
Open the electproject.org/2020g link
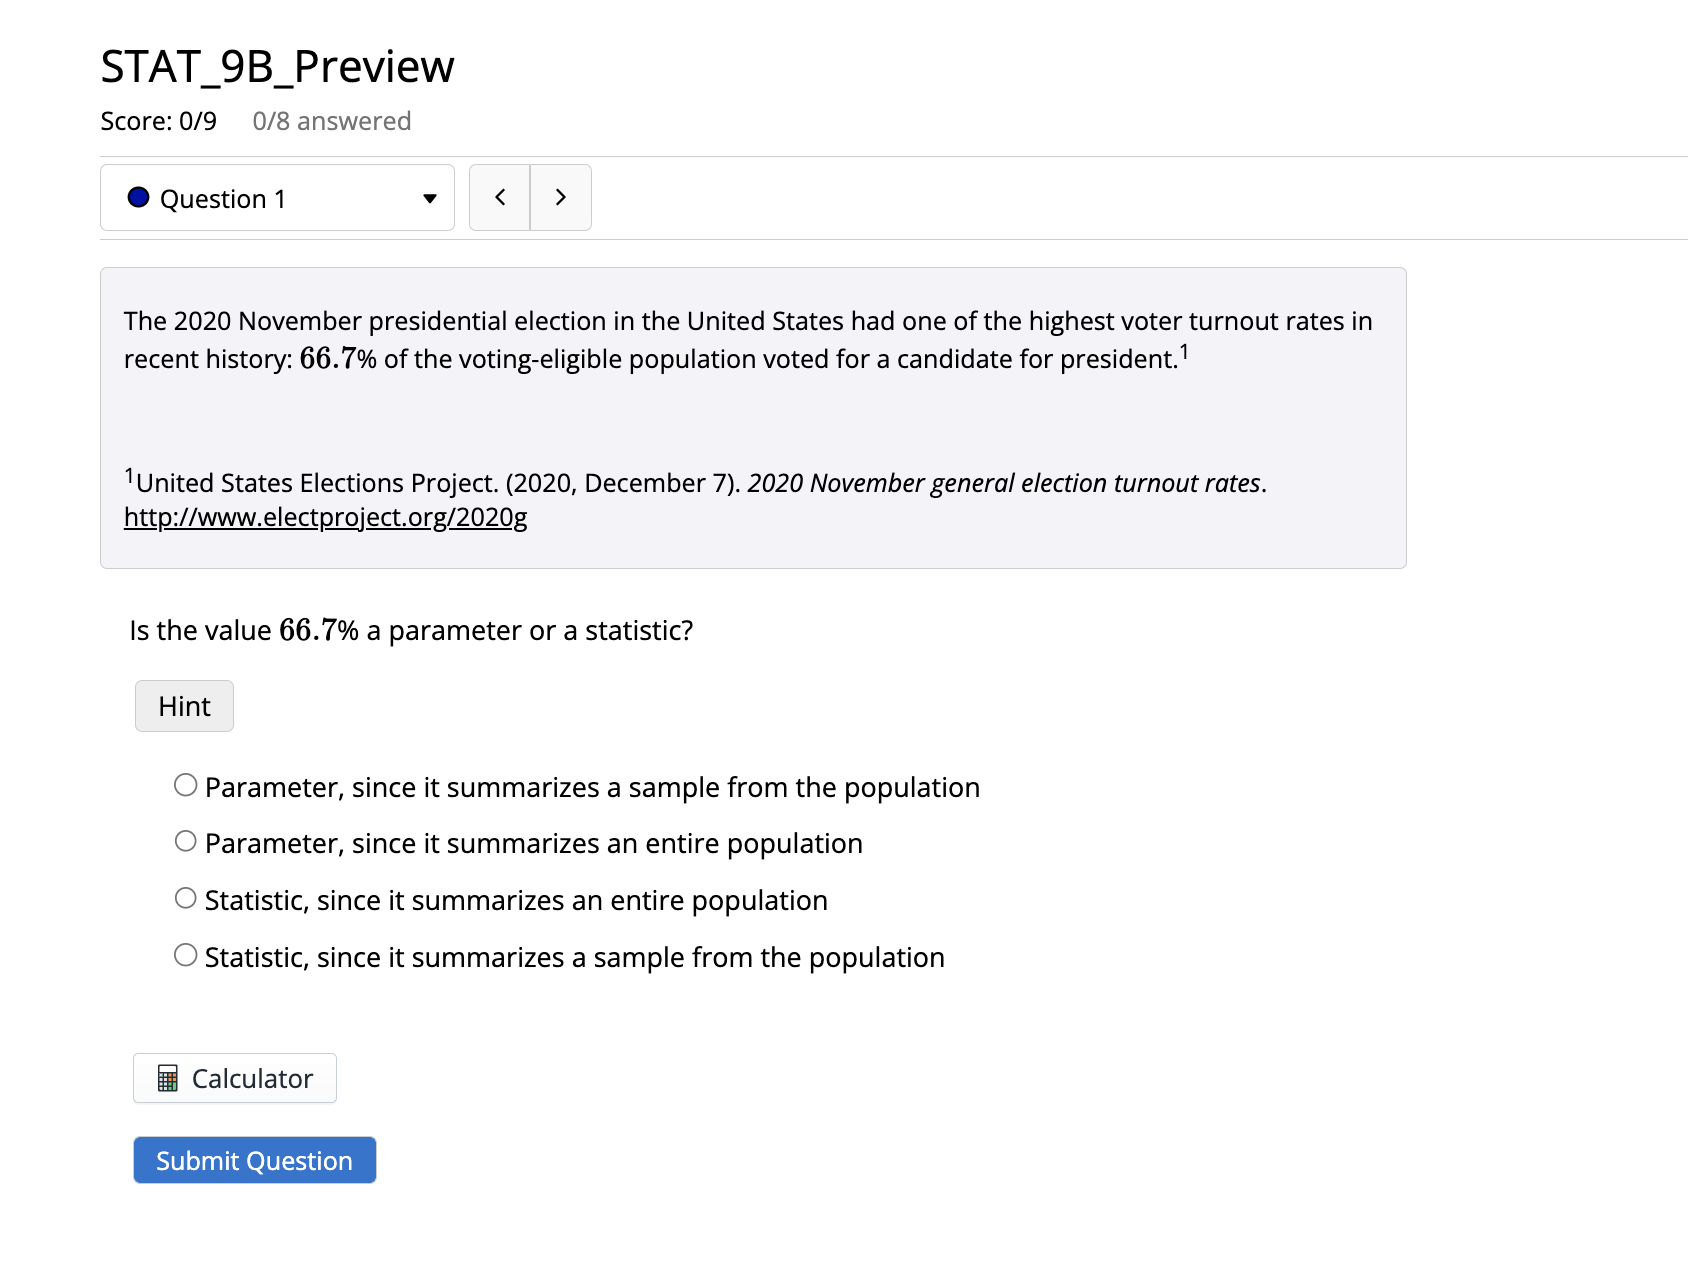click(326, 517)
